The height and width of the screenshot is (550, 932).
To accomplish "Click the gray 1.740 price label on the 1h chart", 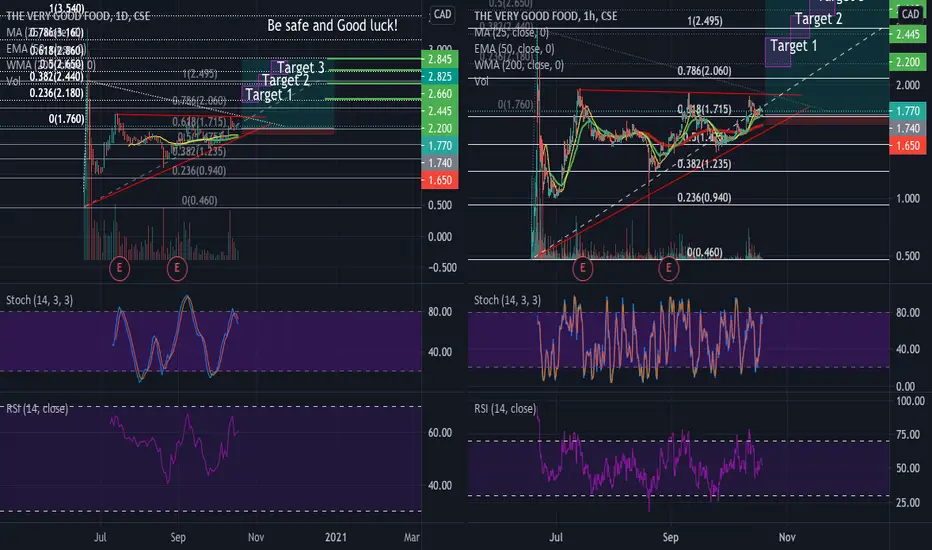I will [908, 128].
